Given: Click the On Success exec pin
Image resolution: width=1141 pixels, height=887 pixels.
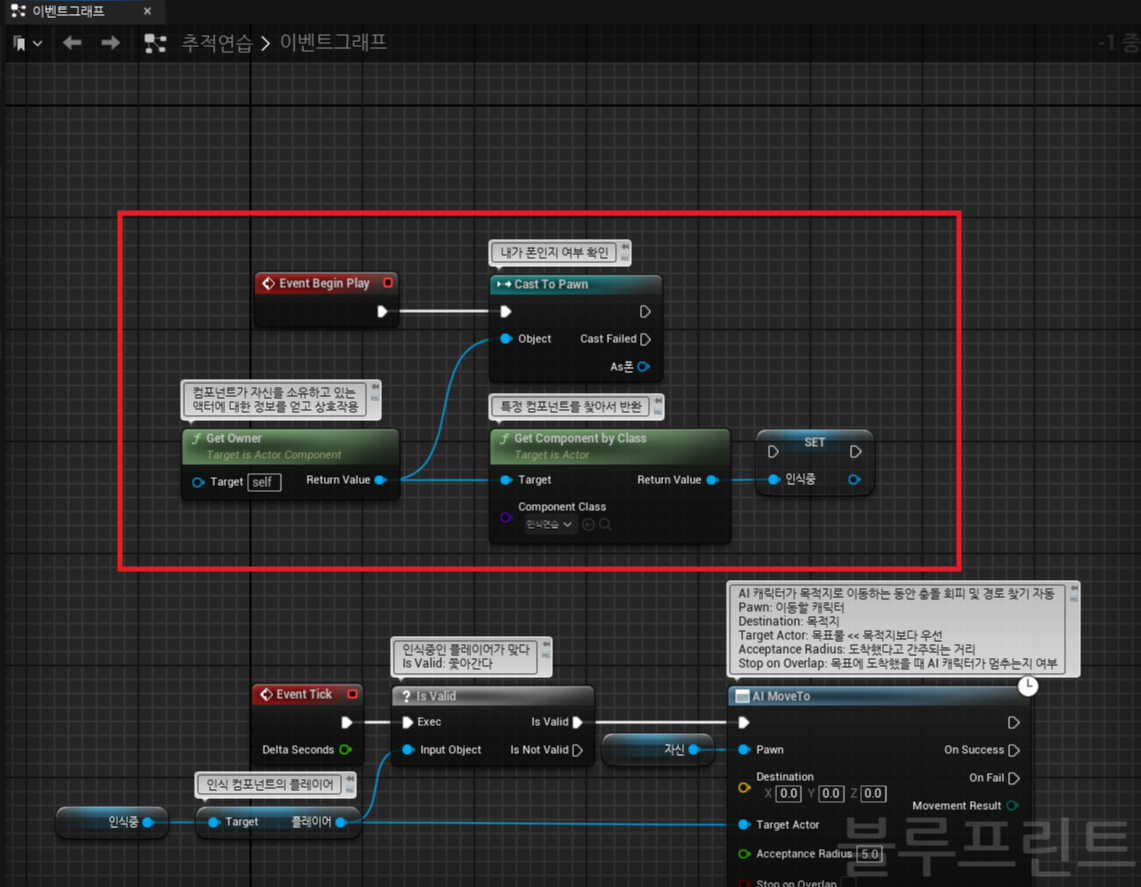Looking at the screenshot, I should click(x=1014, y=749).
